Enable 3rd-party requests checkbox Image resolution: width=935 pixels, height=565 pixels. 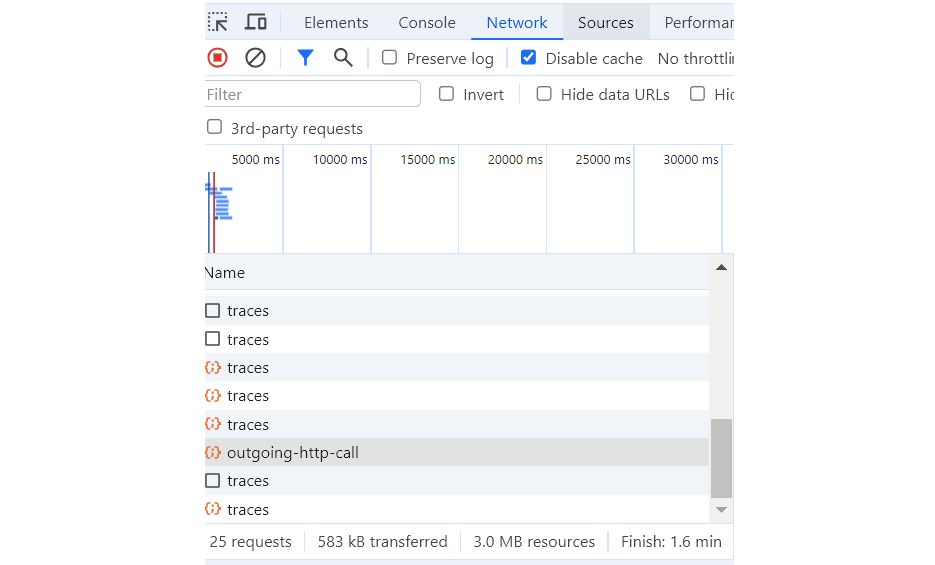pos(214,128)
